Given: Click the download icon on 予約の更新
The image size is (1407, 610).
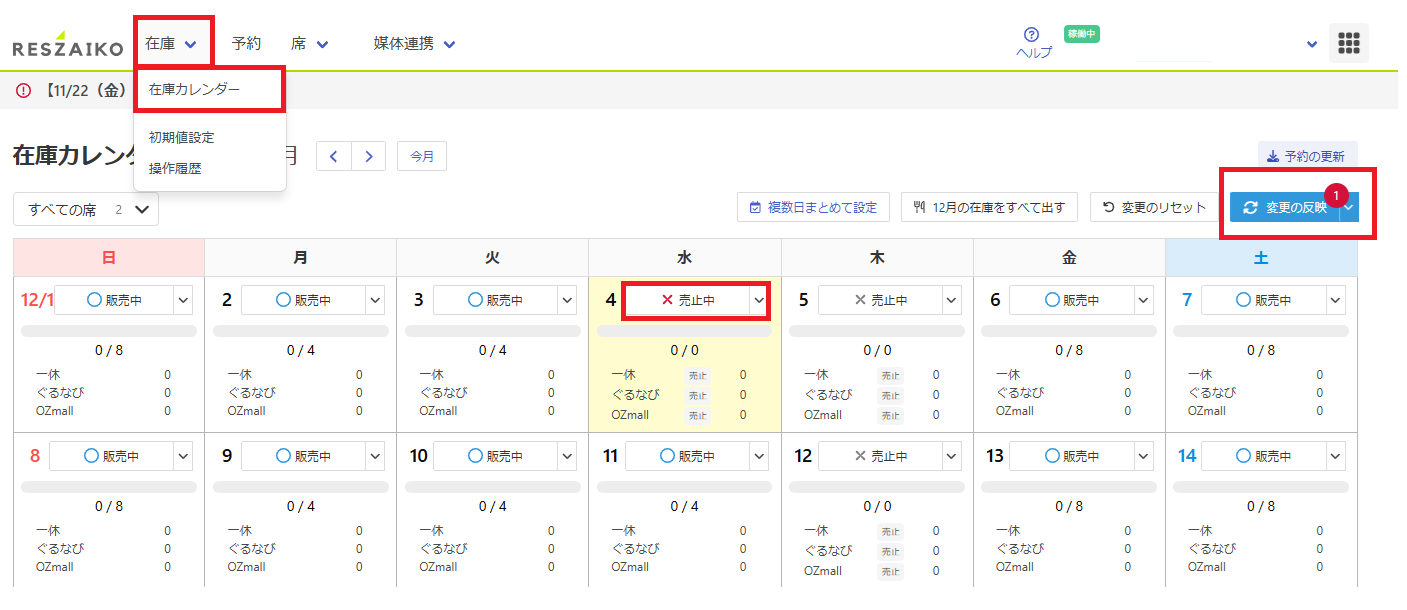Looking at the screenshot, I should click(x=1272, y=157).
